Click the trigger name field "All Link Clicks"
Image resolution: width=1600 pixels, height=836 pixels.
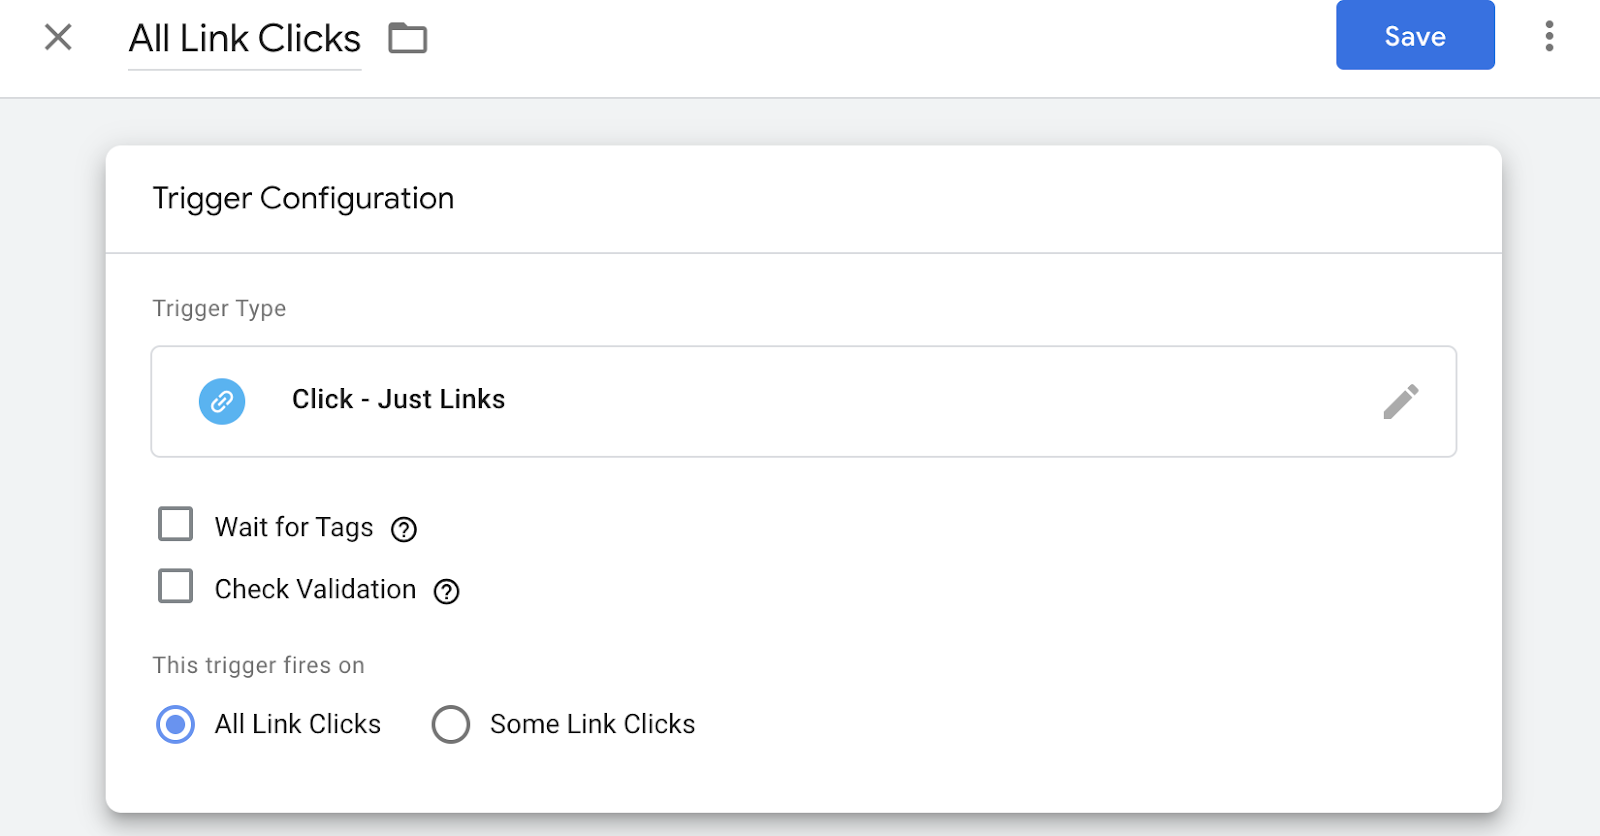[x=245, y=39]
